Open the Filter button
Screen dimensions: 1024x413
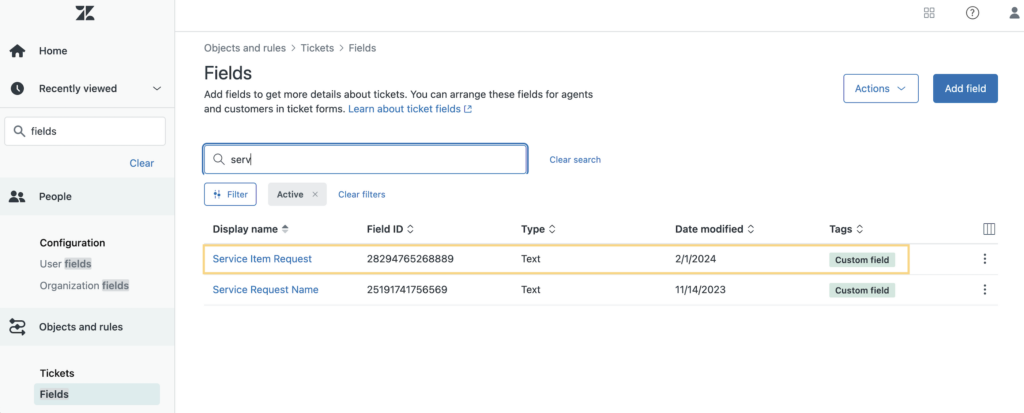[231, 194]
